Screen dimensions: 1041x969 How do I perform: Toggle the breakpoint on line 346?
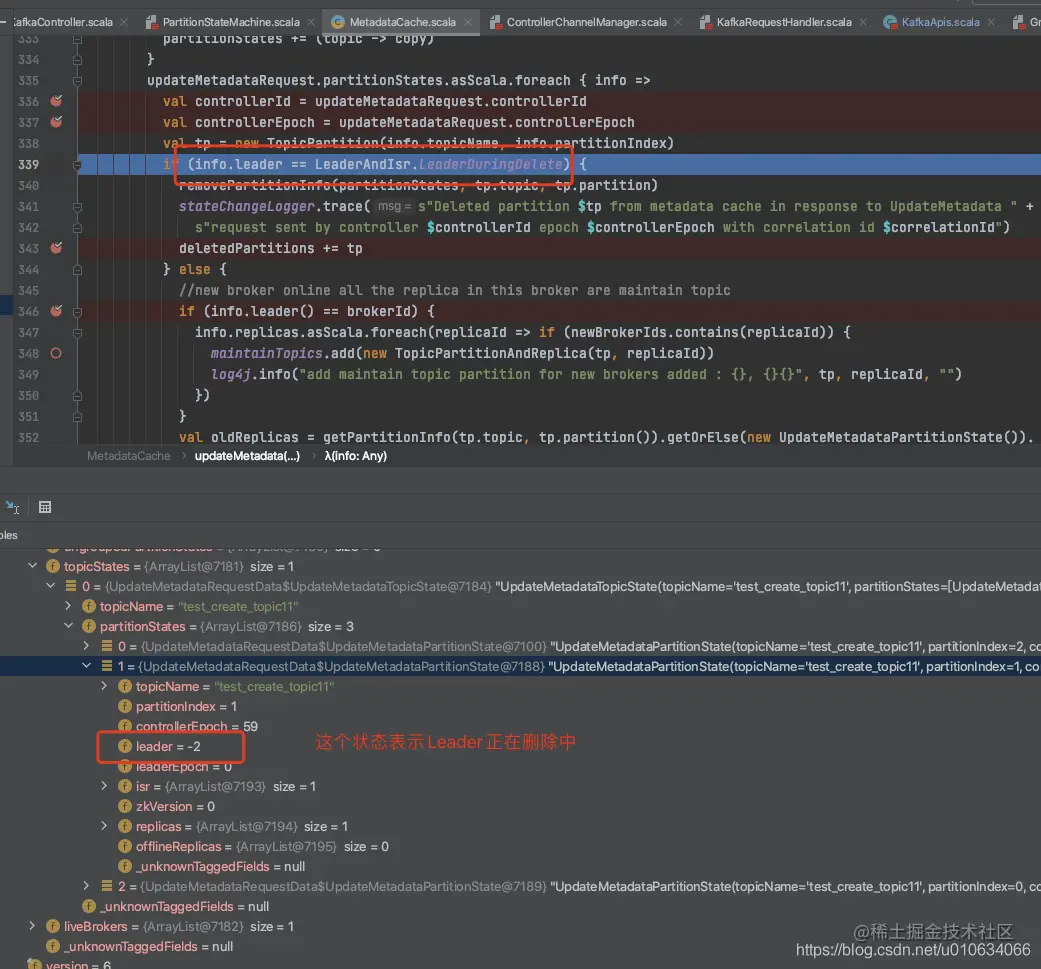point(56,311)
